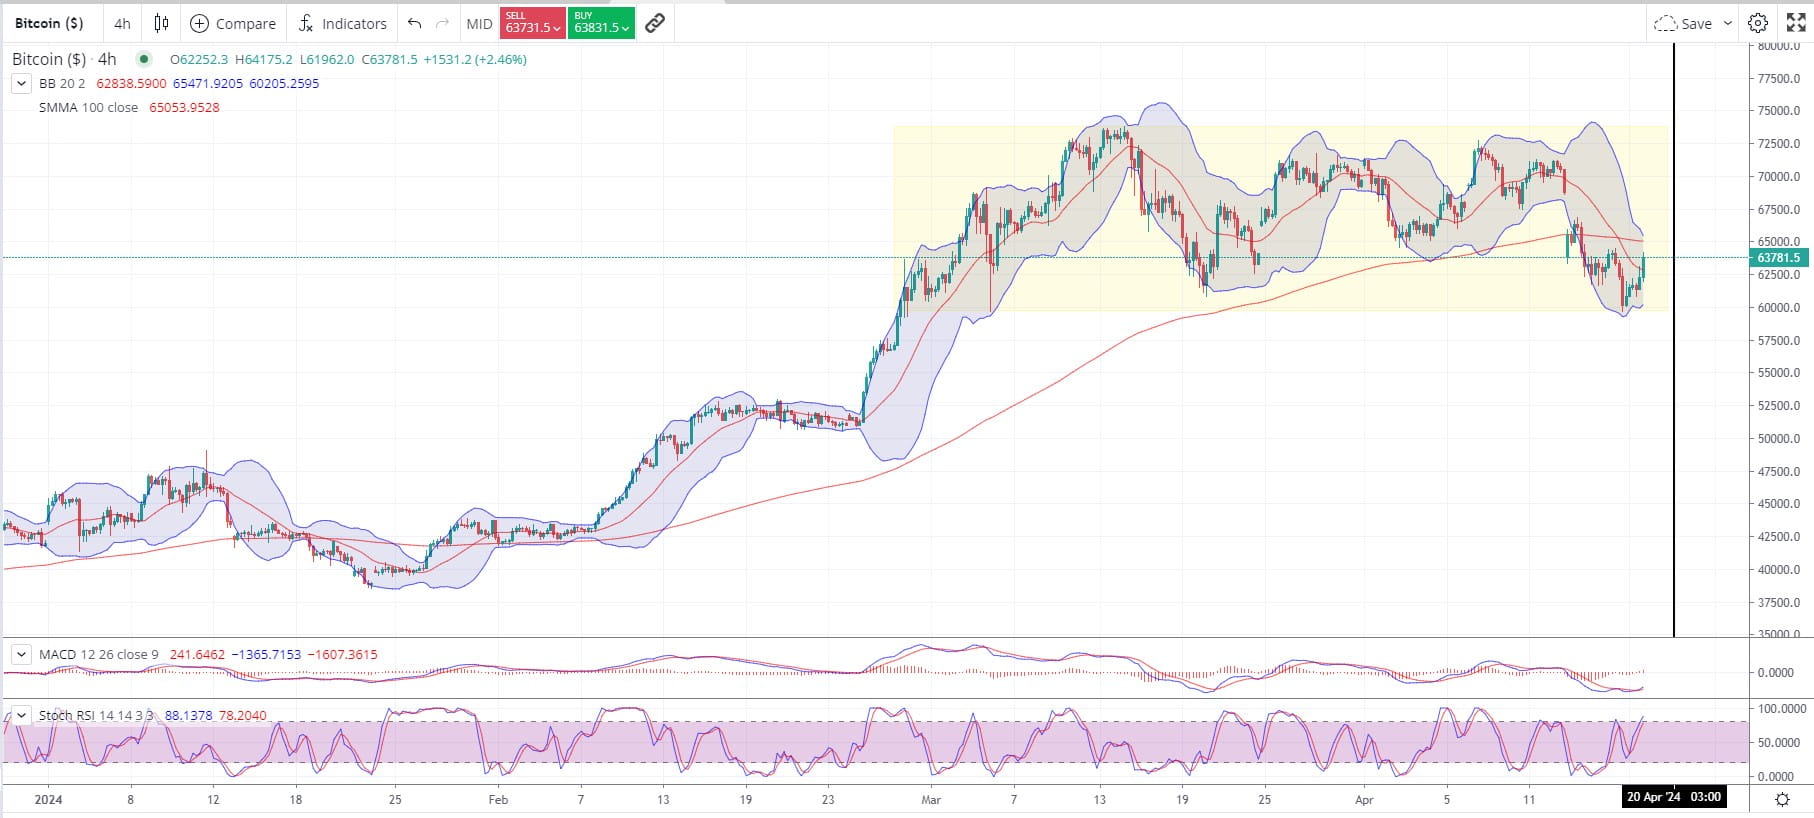Click the current price label 63781.5
Screen dimensions: 1814x818
1778,258
